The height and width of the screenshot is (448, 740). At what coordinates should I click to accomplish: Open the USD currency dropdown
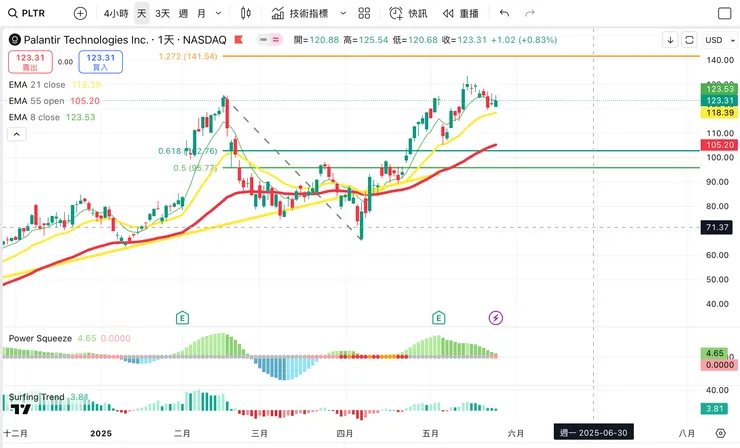(x=714, y=40)
